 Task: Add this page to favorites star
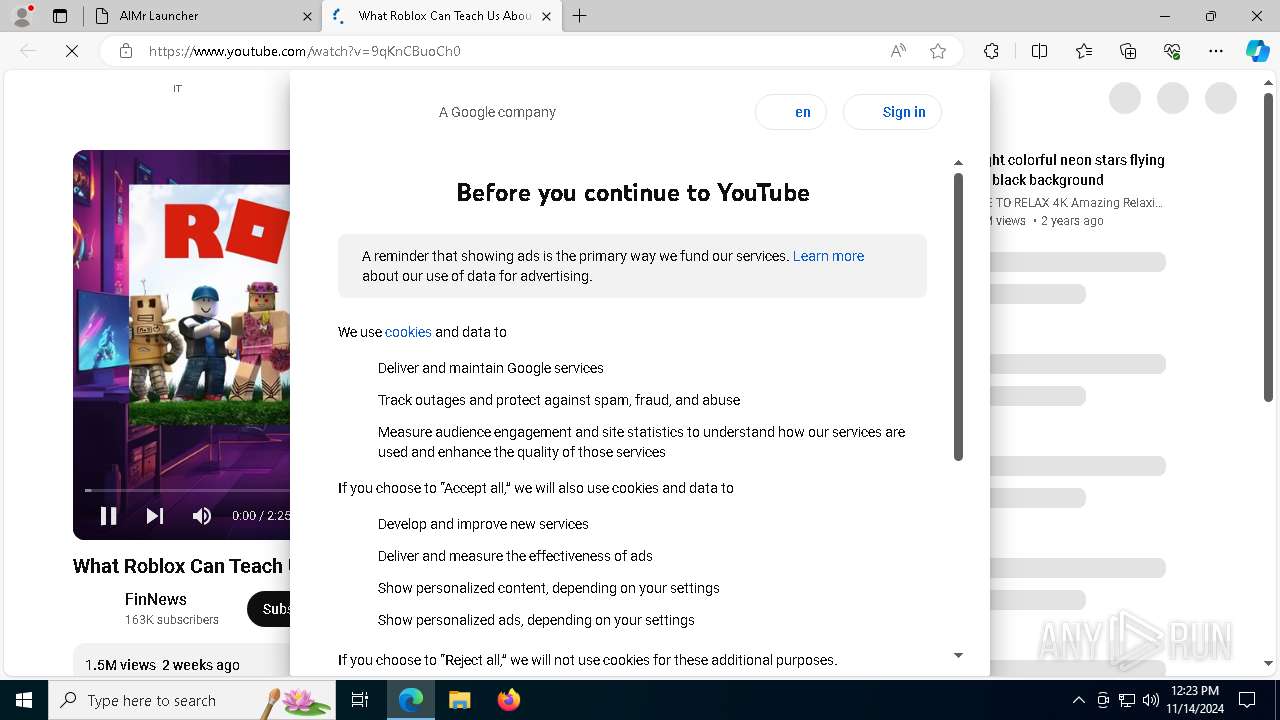[x=938, y=51]
